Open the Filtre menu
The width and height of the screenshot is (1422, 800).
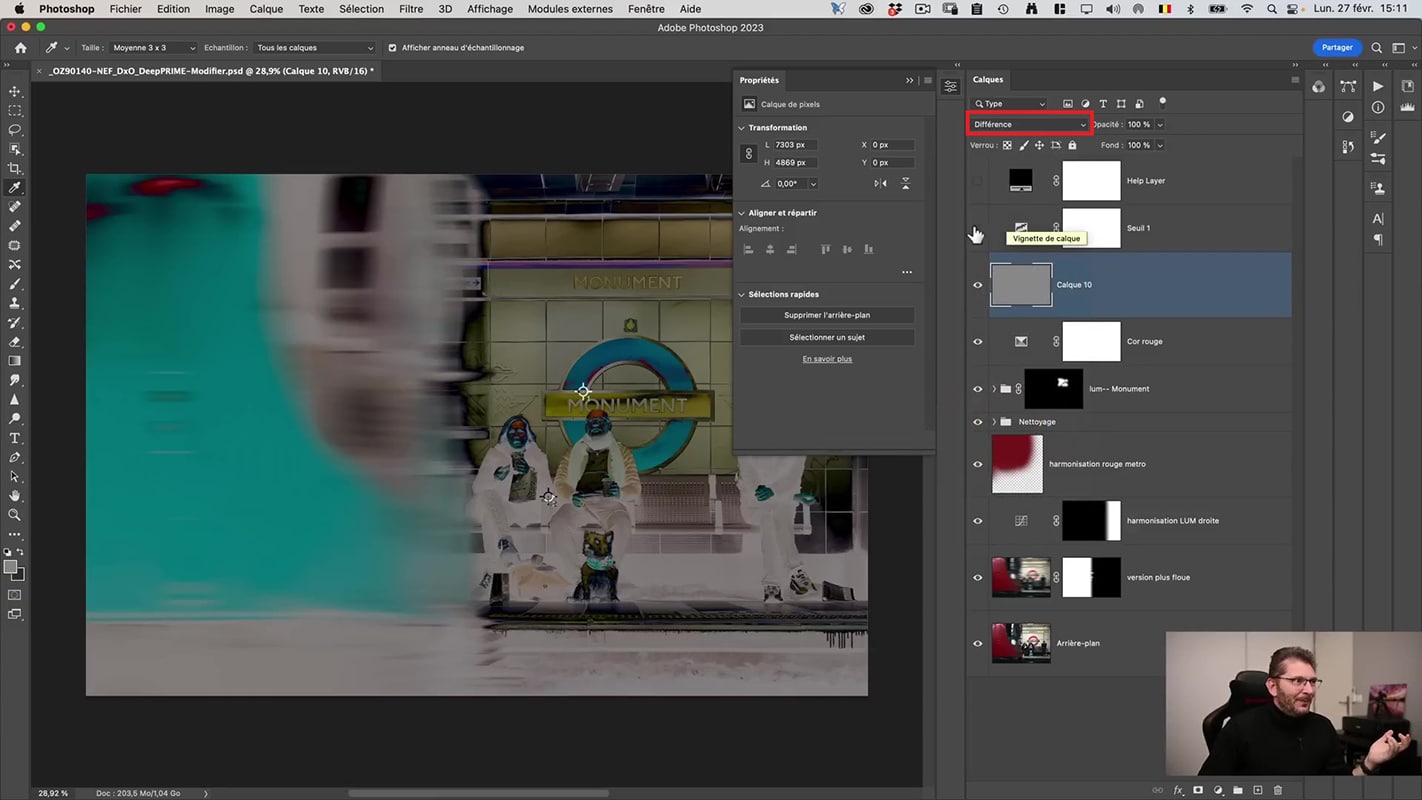tap(411, 9)
